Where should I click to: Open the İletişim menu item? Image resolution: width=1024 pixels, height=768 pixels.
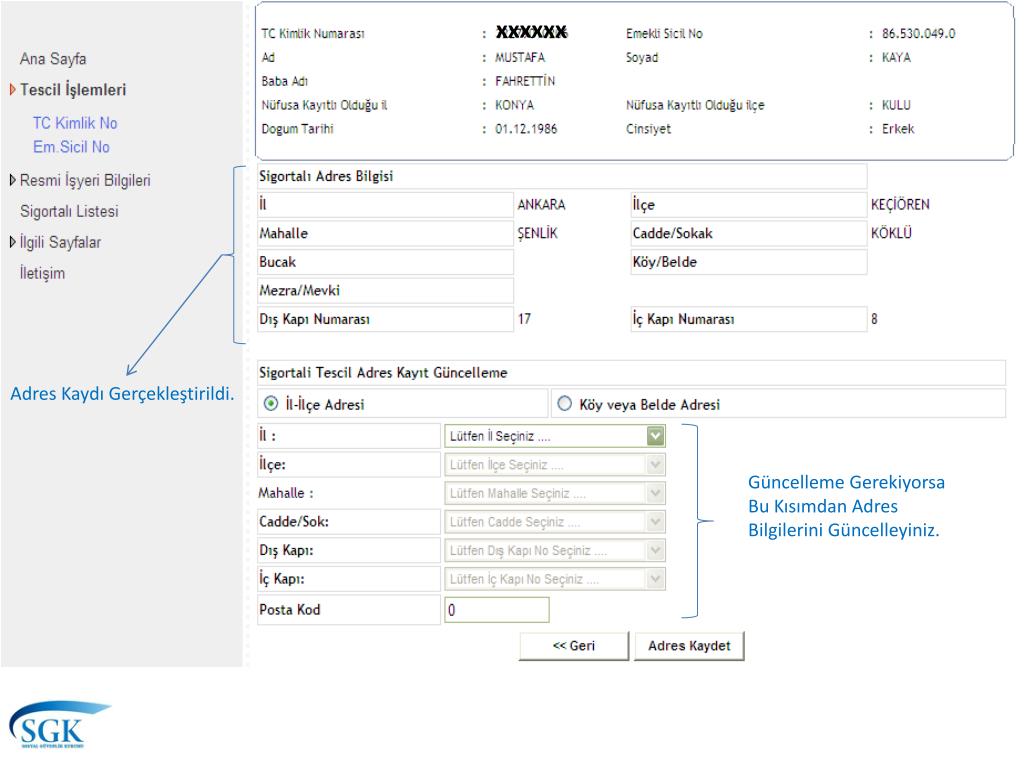(x=42, y=273)
